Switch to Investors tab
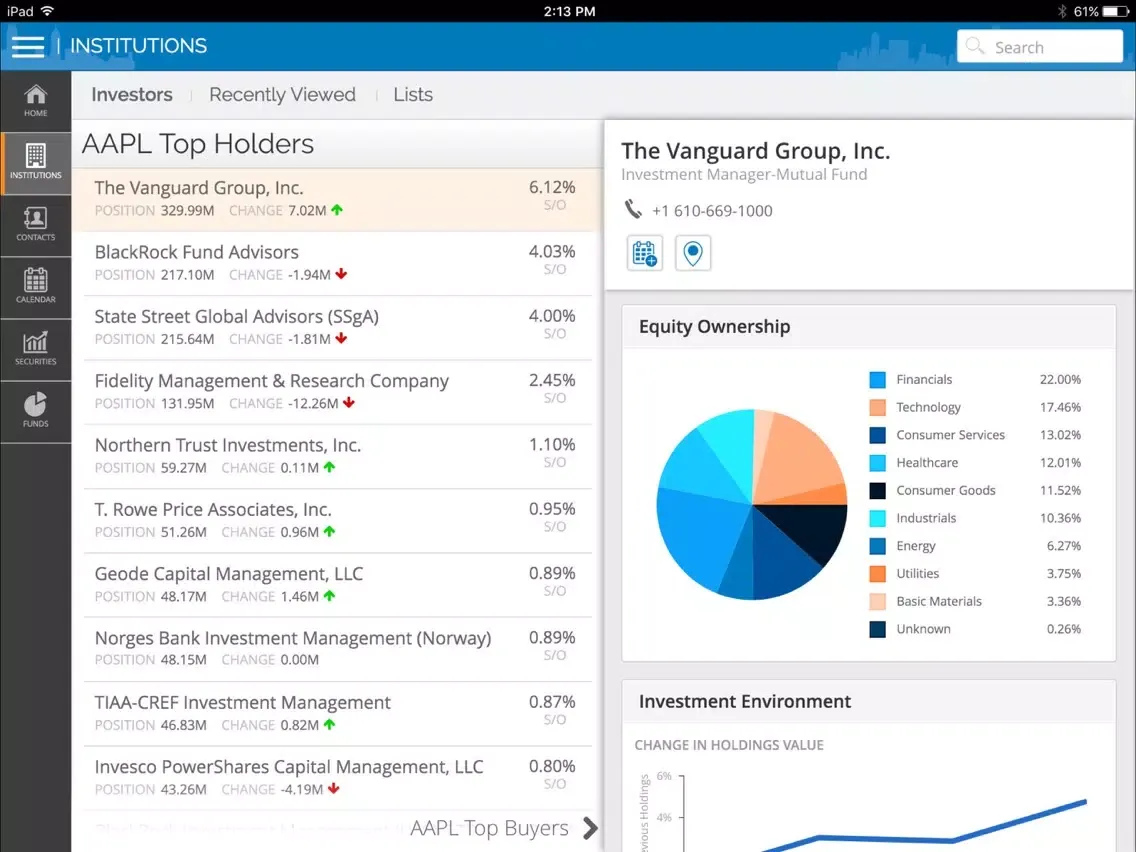The width and height of the screenshot is (1136, 852). [132, 95]
